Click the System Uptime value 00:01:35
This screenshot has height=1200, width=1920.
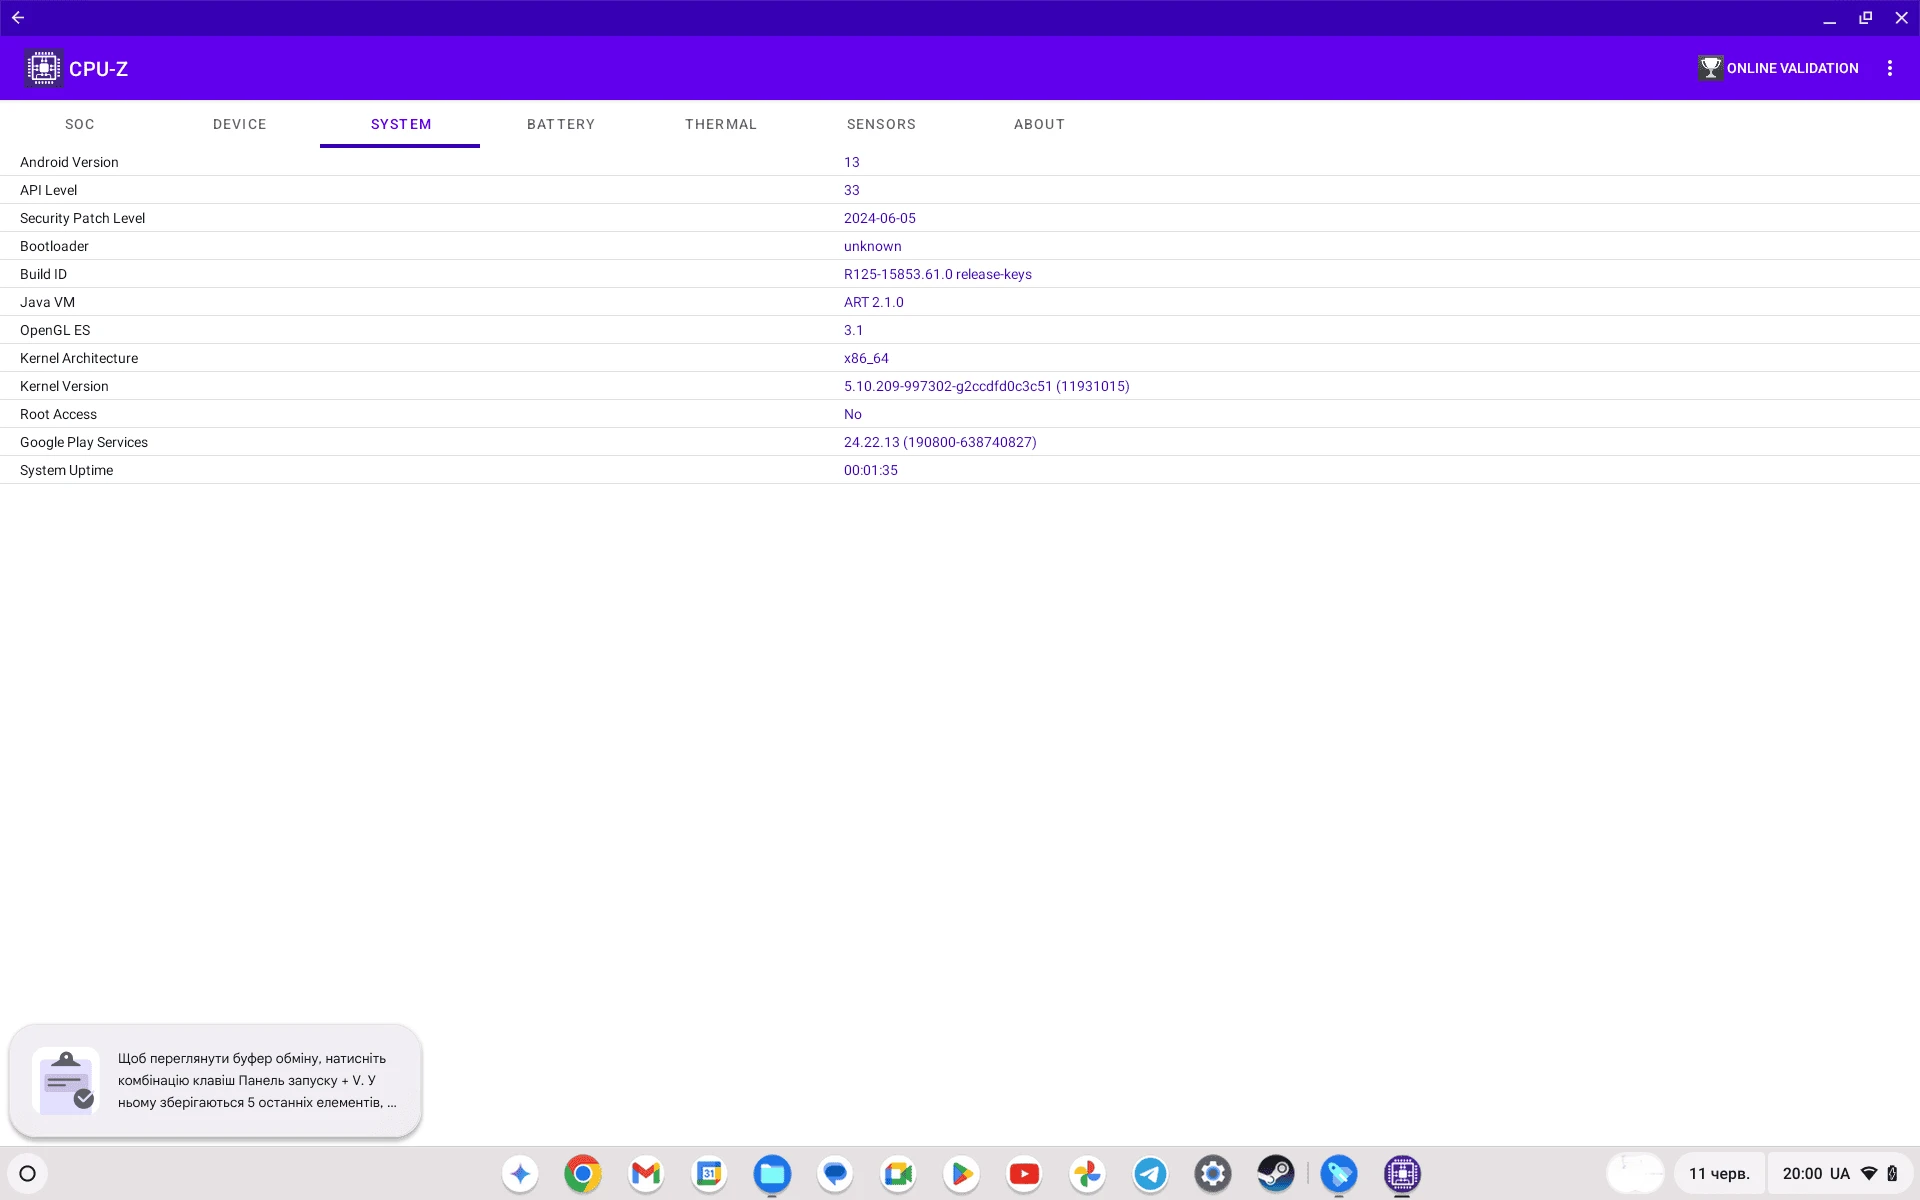(x=871, y=470)
